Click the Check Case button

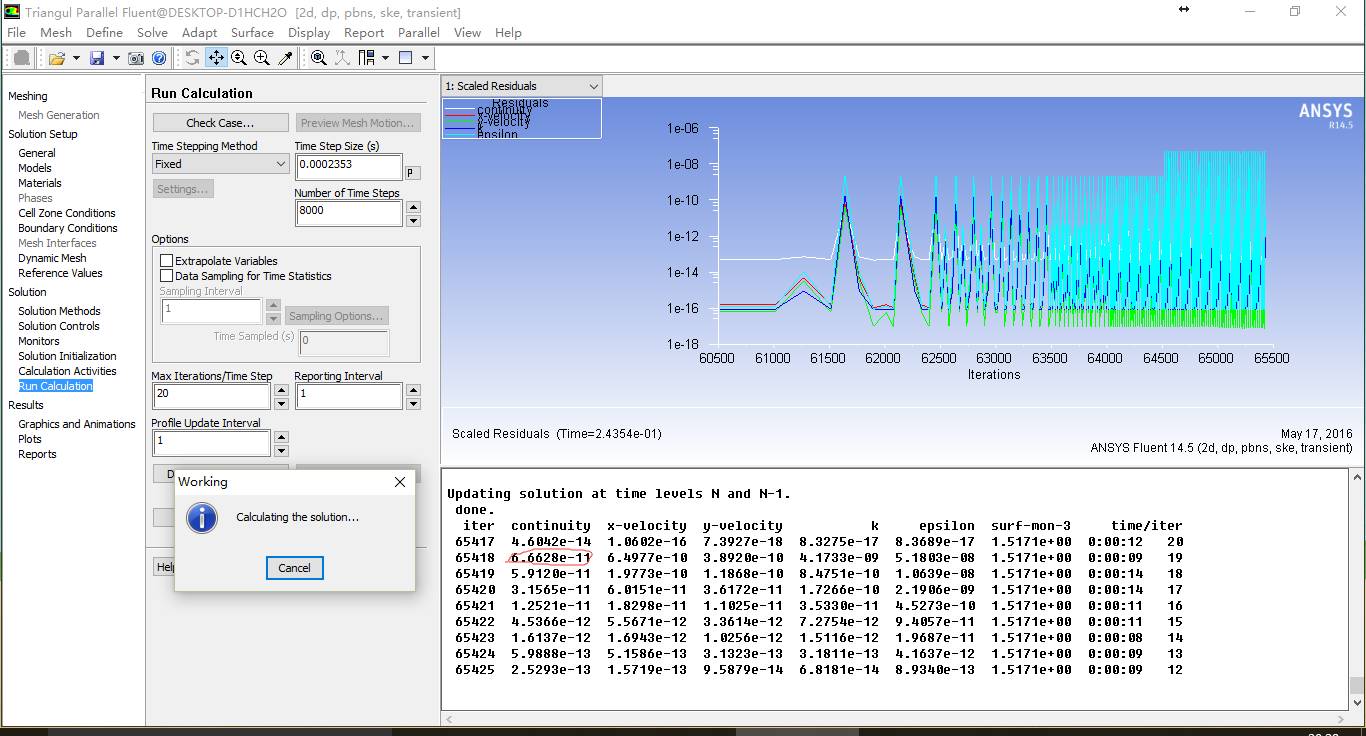[x=220, y=123]
